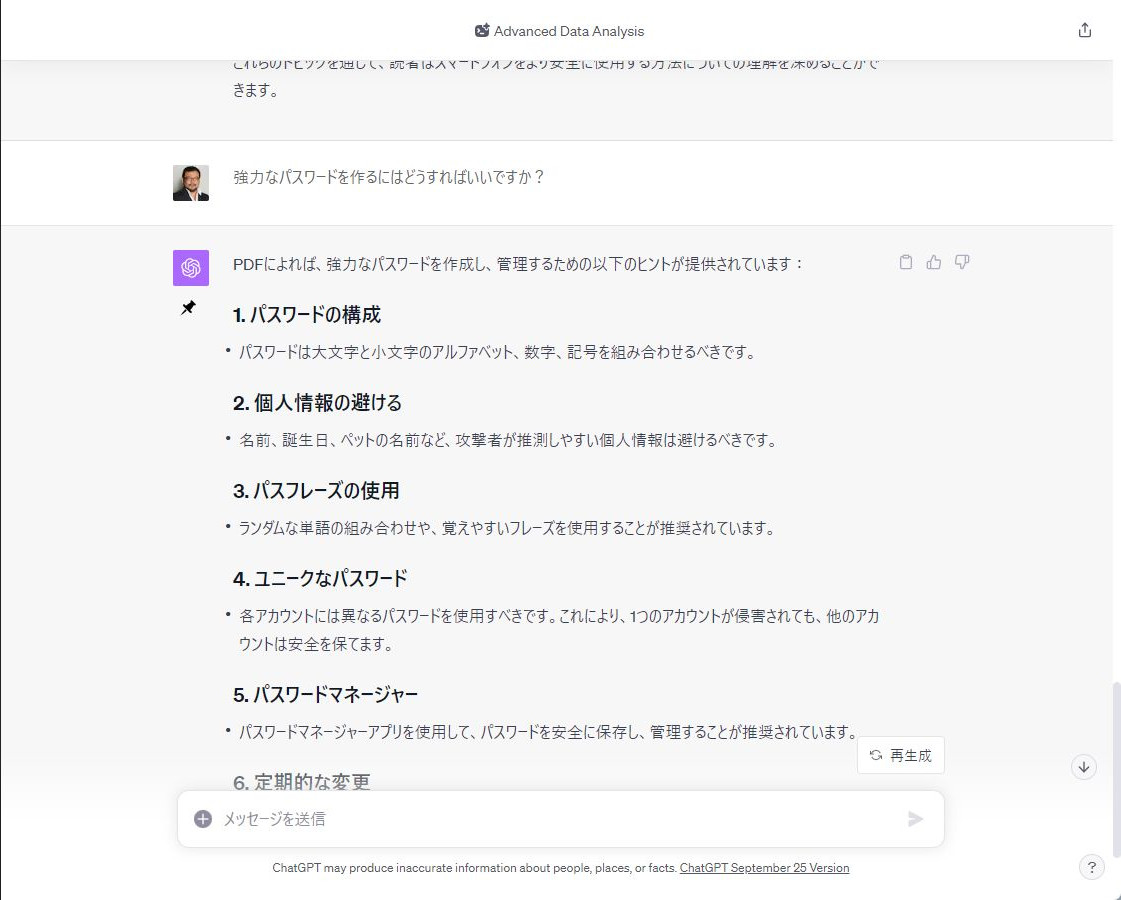Image resolution: width=1121 pixels, height=900 pixels.
Task: Rate the response with the thumbs down
Action: [961, 261]
